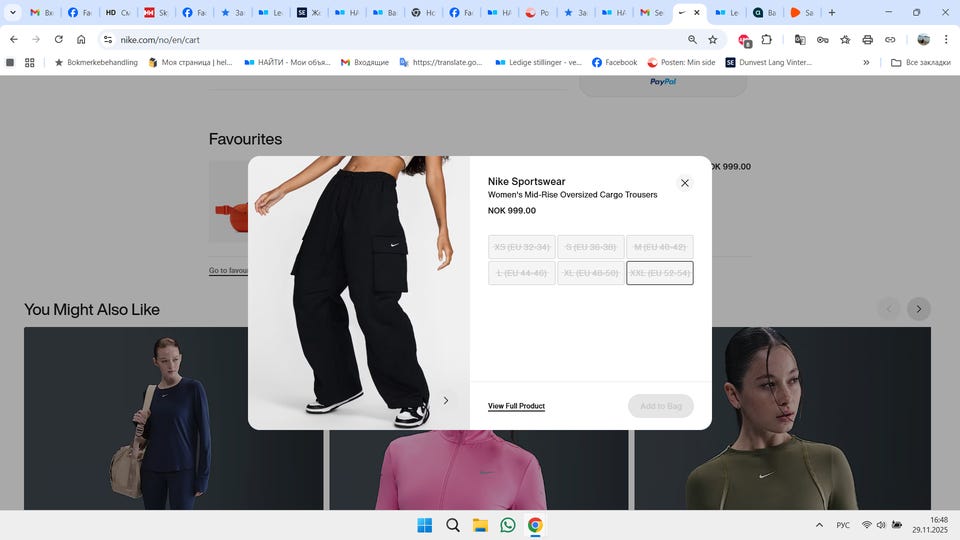View site information for nike.com

pyautogui.click(x=108, y=39)
